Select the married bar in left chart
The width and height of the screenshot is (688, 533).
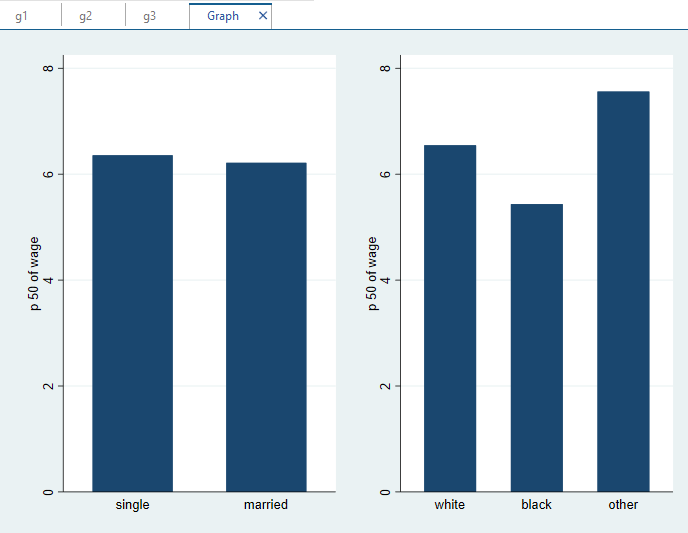pos(266,327)
